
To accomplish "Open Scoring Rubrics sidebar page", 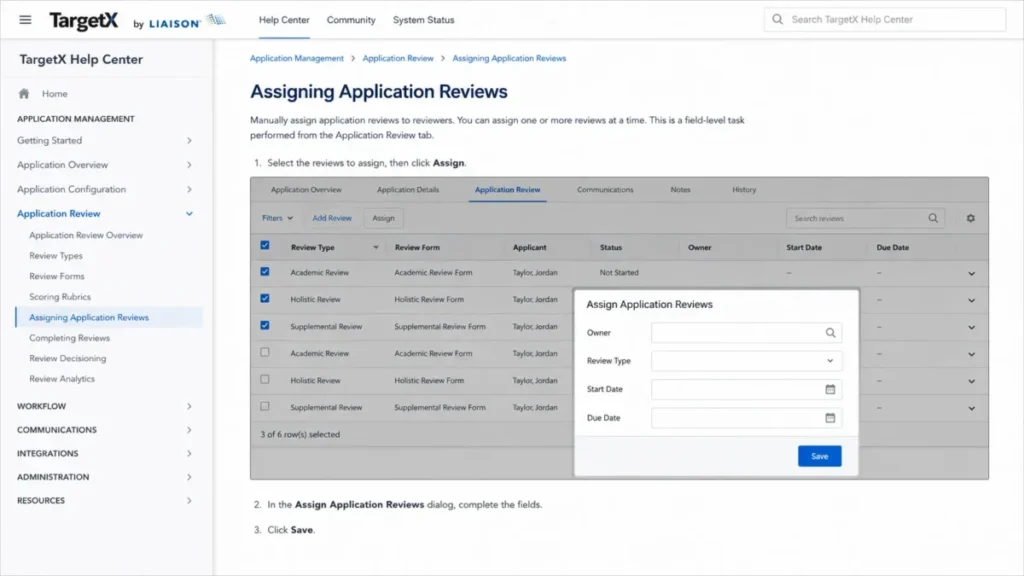I will point(59,296).
